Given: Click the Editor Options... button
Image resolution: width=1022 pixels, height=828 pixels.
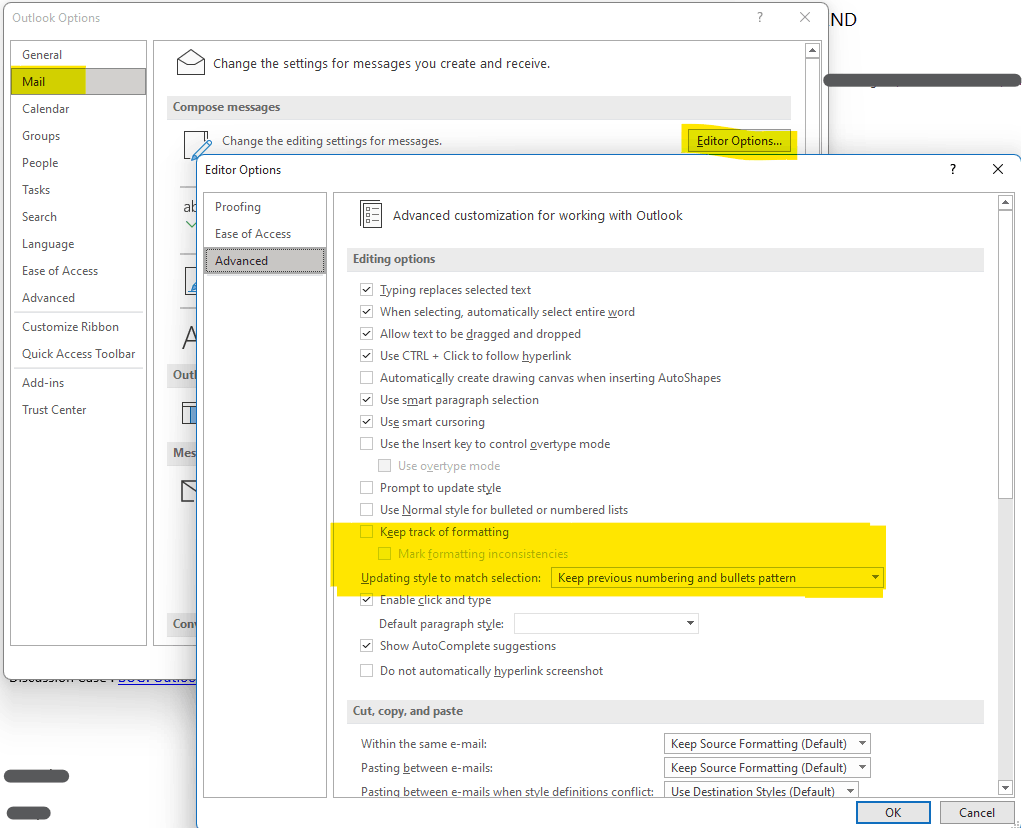Looking at the screenshot, I should pyautogui.click(x=739, y=141).
